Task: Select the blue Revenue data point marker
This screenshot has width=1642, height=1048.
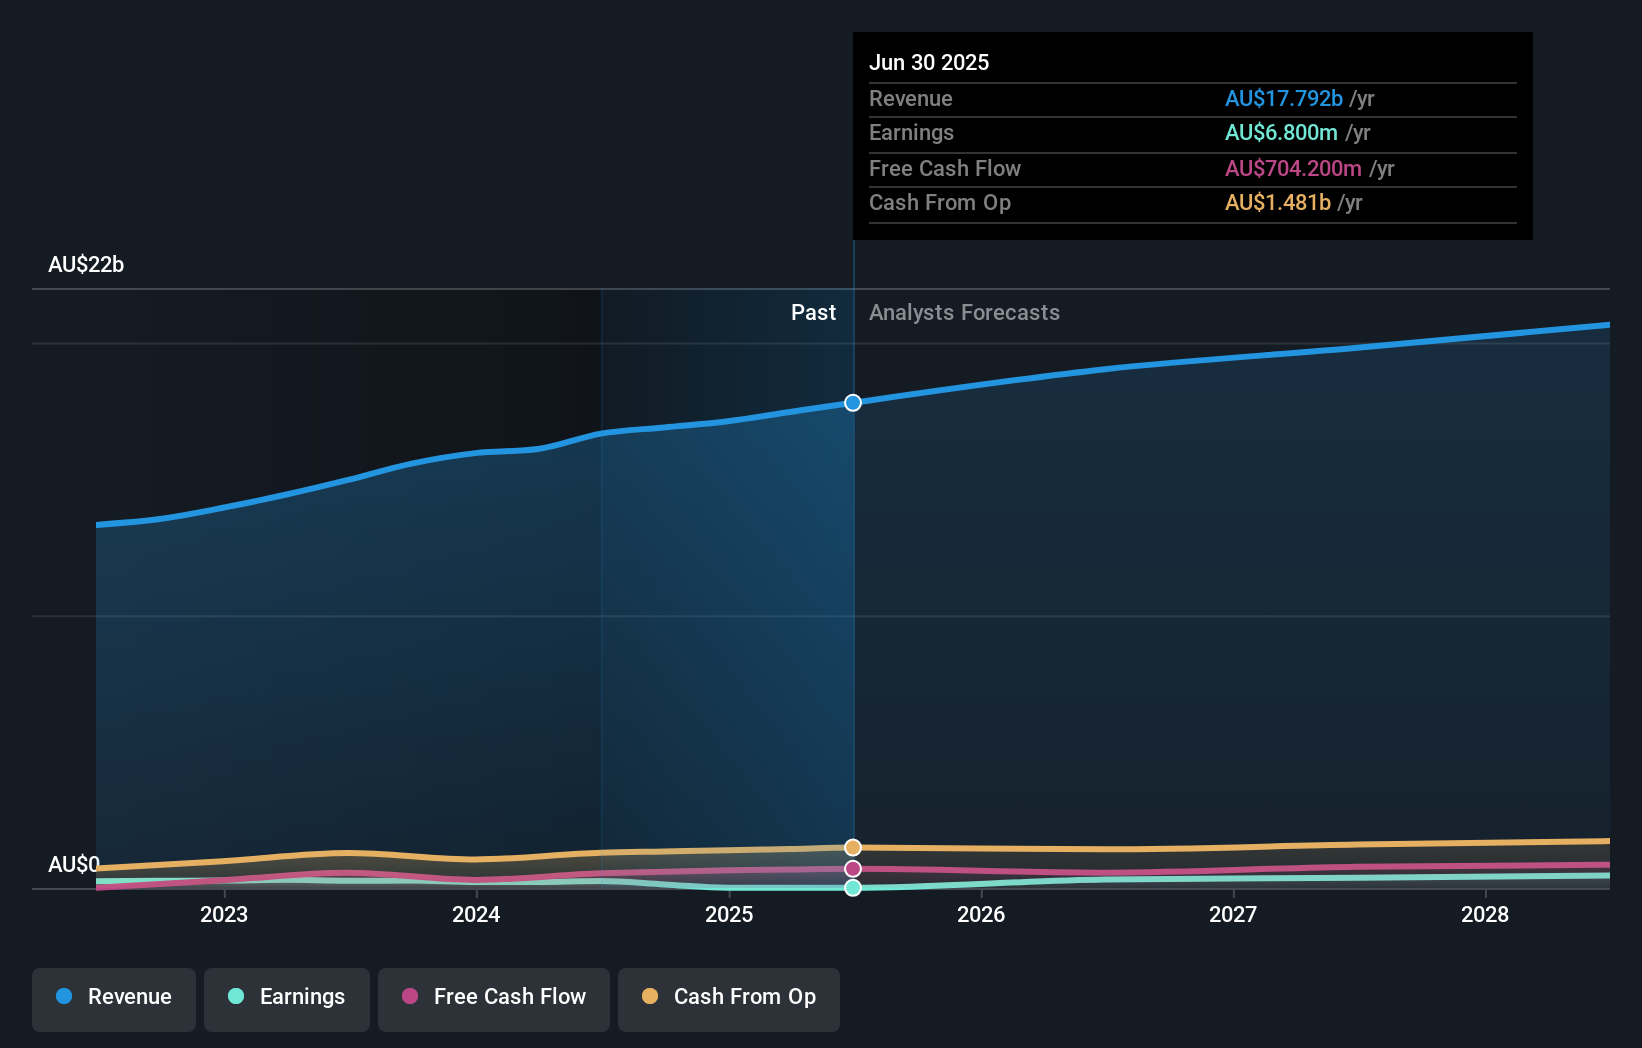Action: click(x=852, y=403)
